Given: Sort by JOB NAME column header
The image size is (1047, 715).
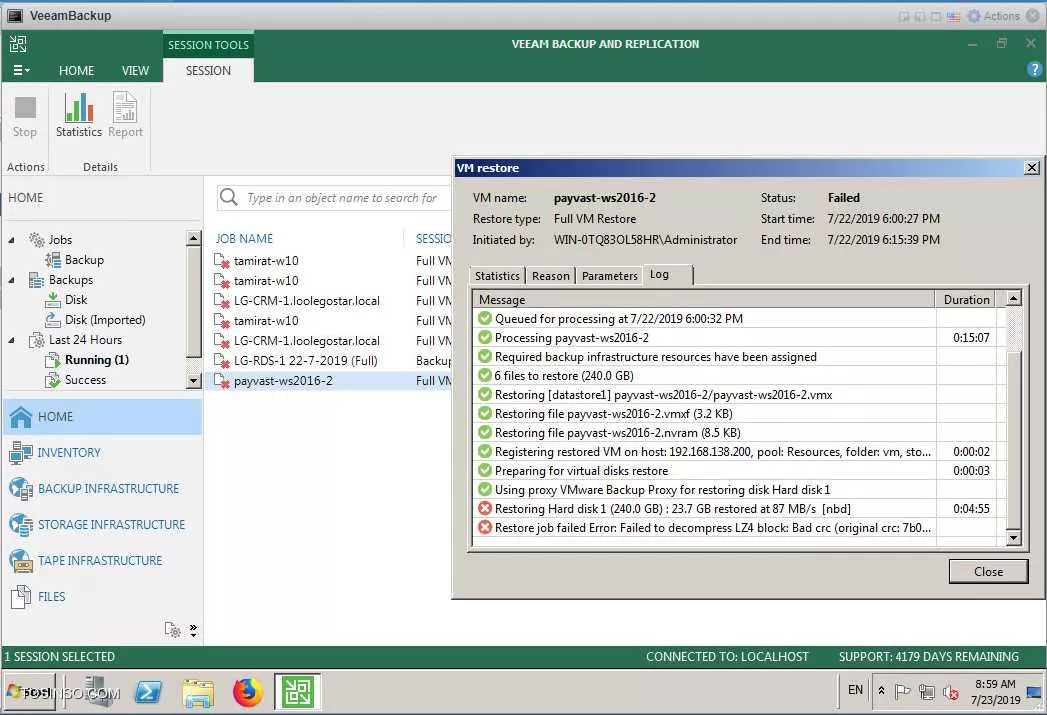Looking at the screenshot, I should point(244,238).
